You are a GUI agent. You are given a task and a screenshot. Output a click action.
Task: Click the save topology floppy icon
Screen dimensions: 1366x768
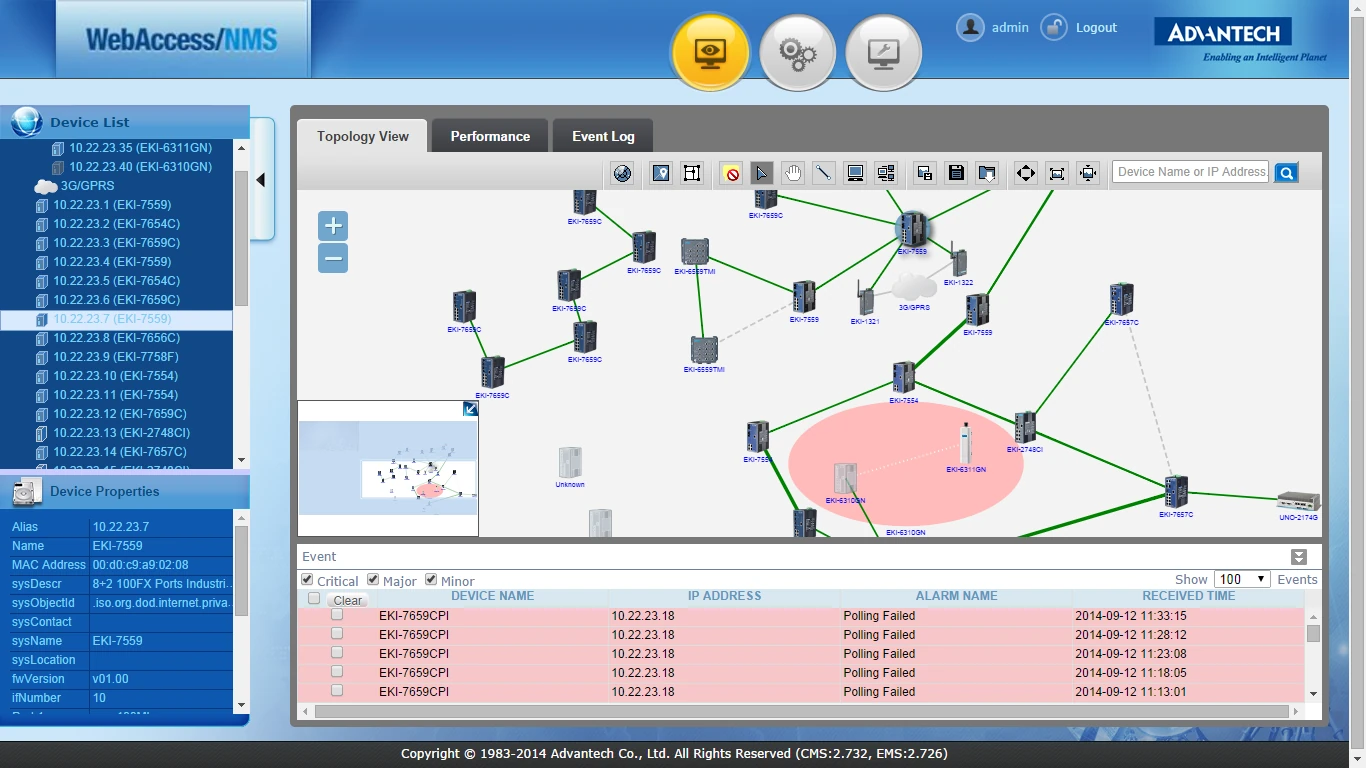(x=956, y=173)
